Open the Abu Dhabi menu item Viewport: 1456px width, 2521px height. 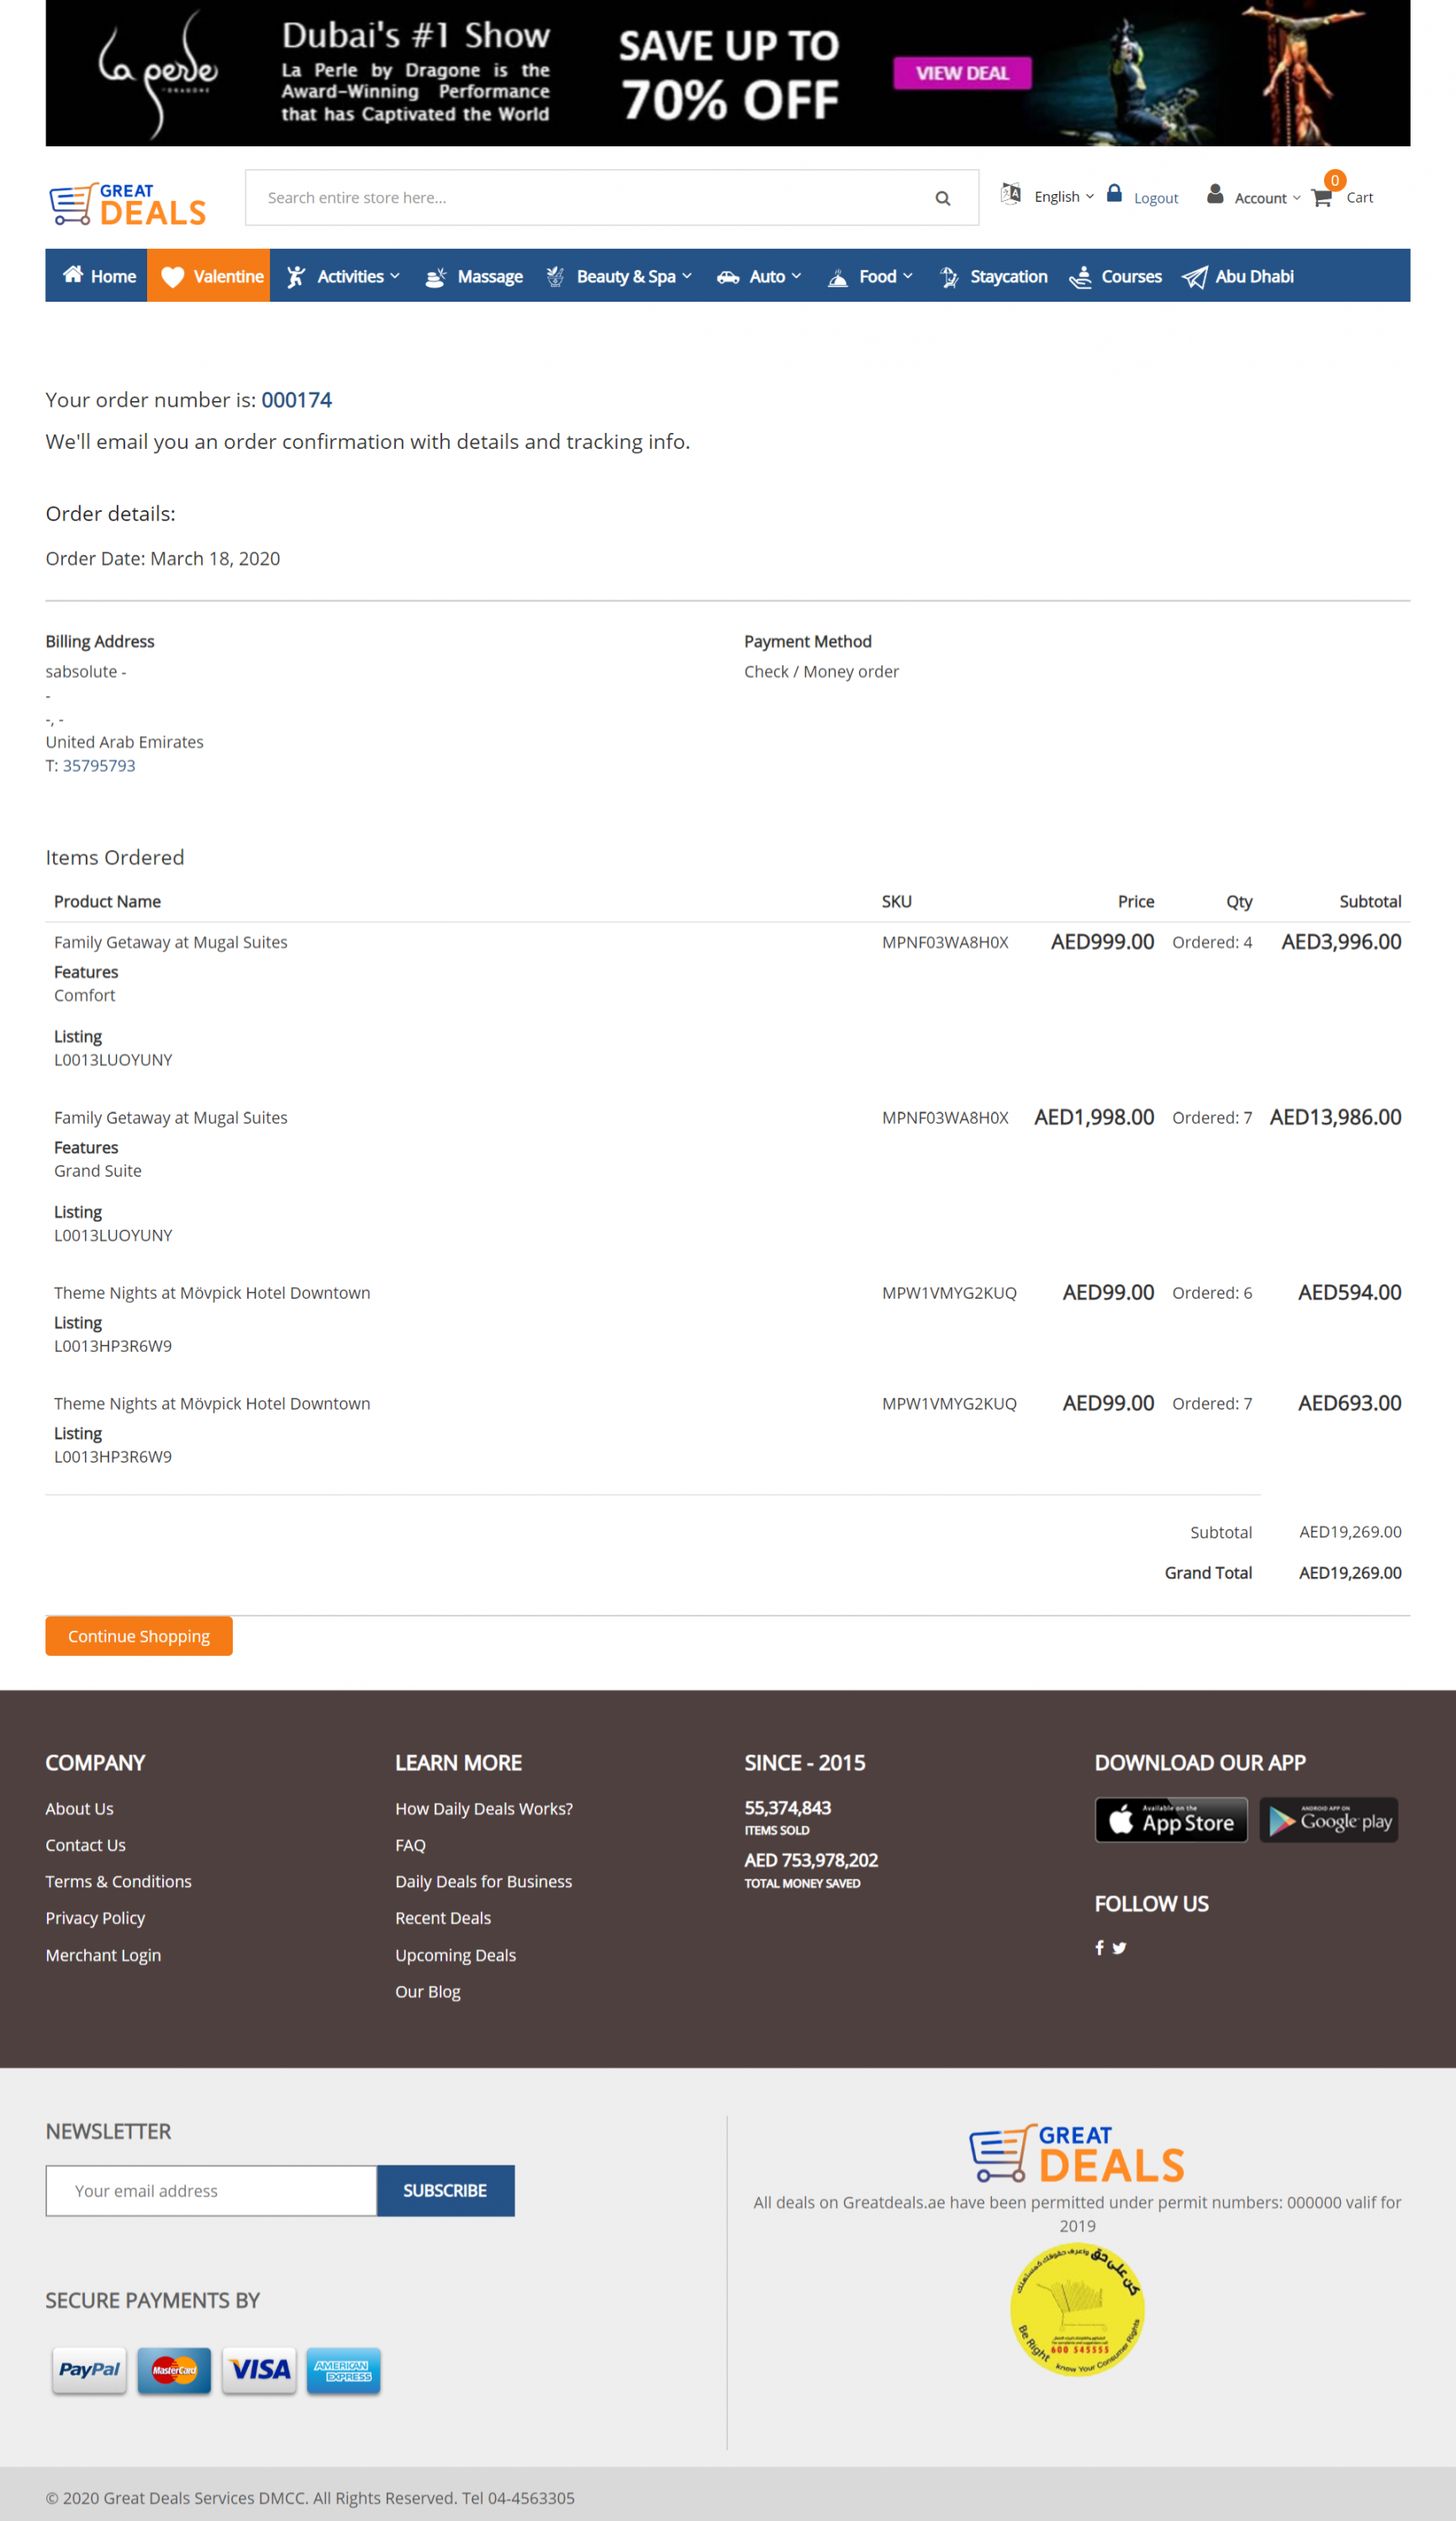(x=1238, y=277)
